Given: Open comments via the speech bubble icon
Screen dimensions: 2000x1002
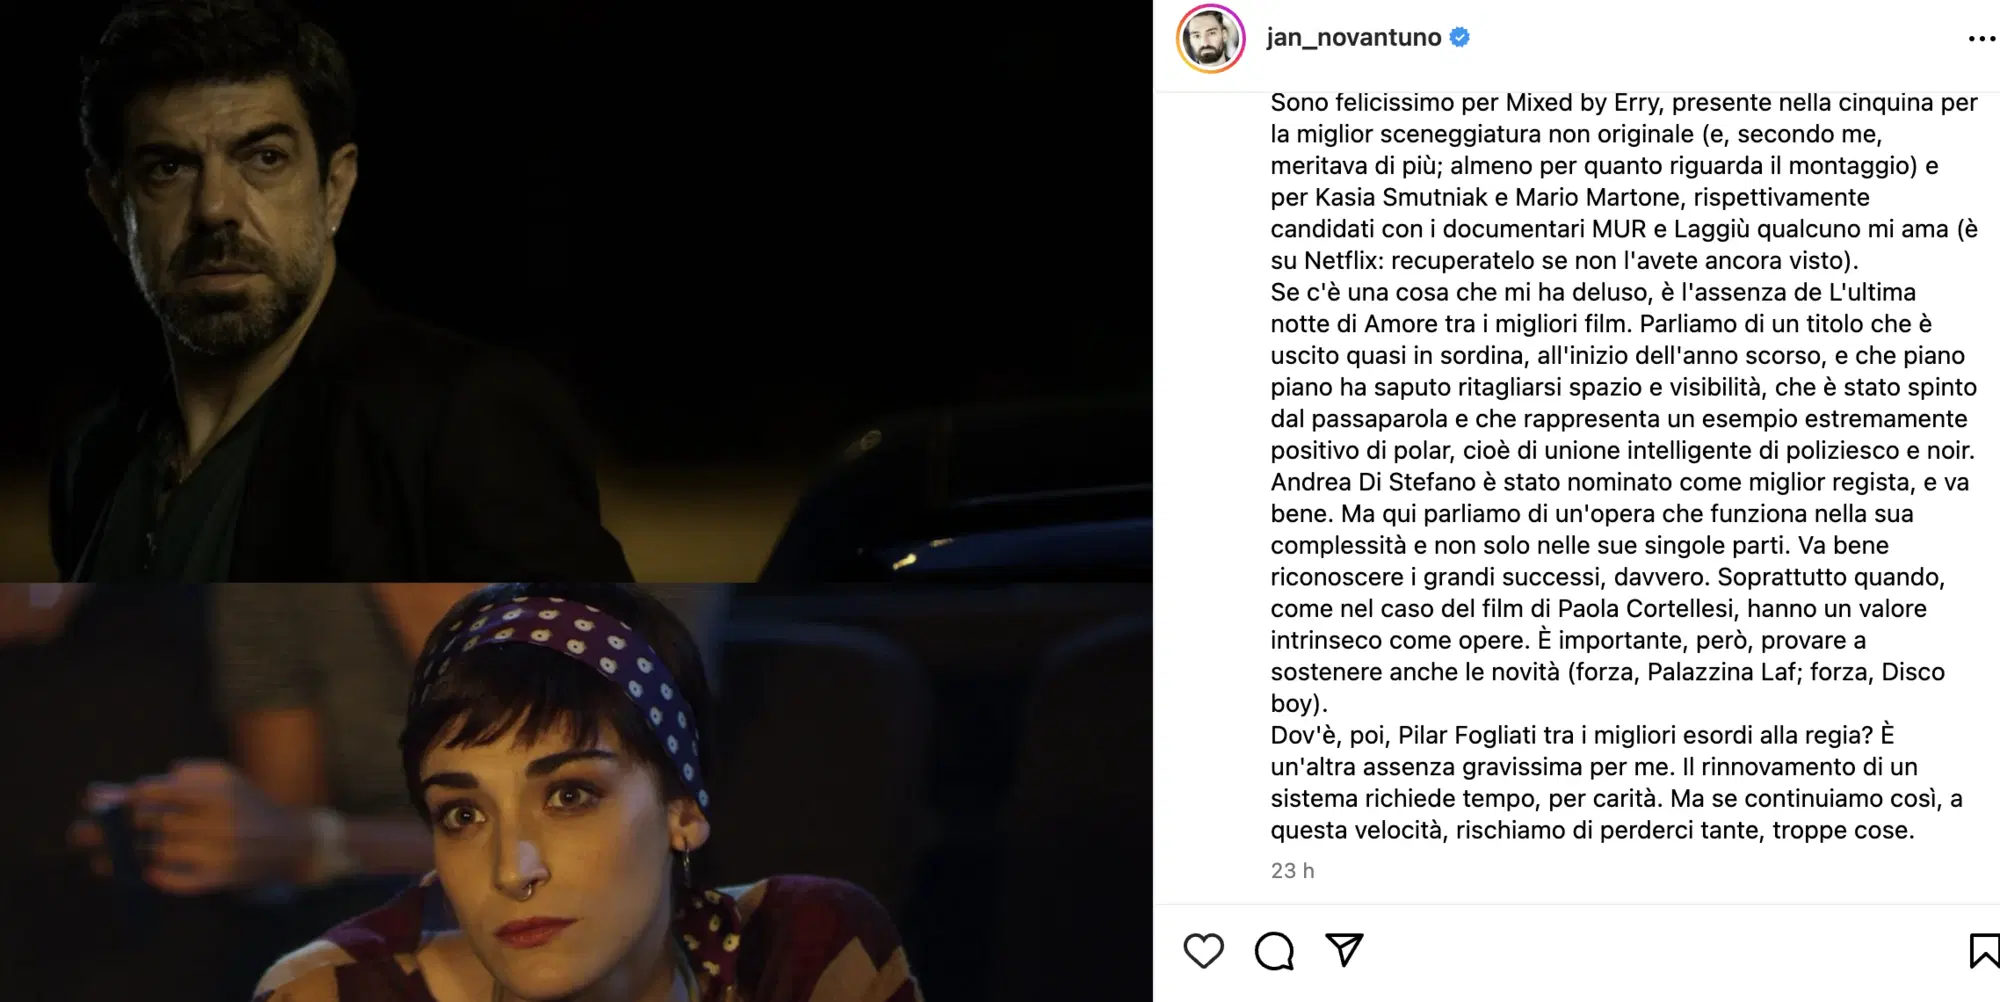Looking at the screenshot, I should pos(1274,951).
